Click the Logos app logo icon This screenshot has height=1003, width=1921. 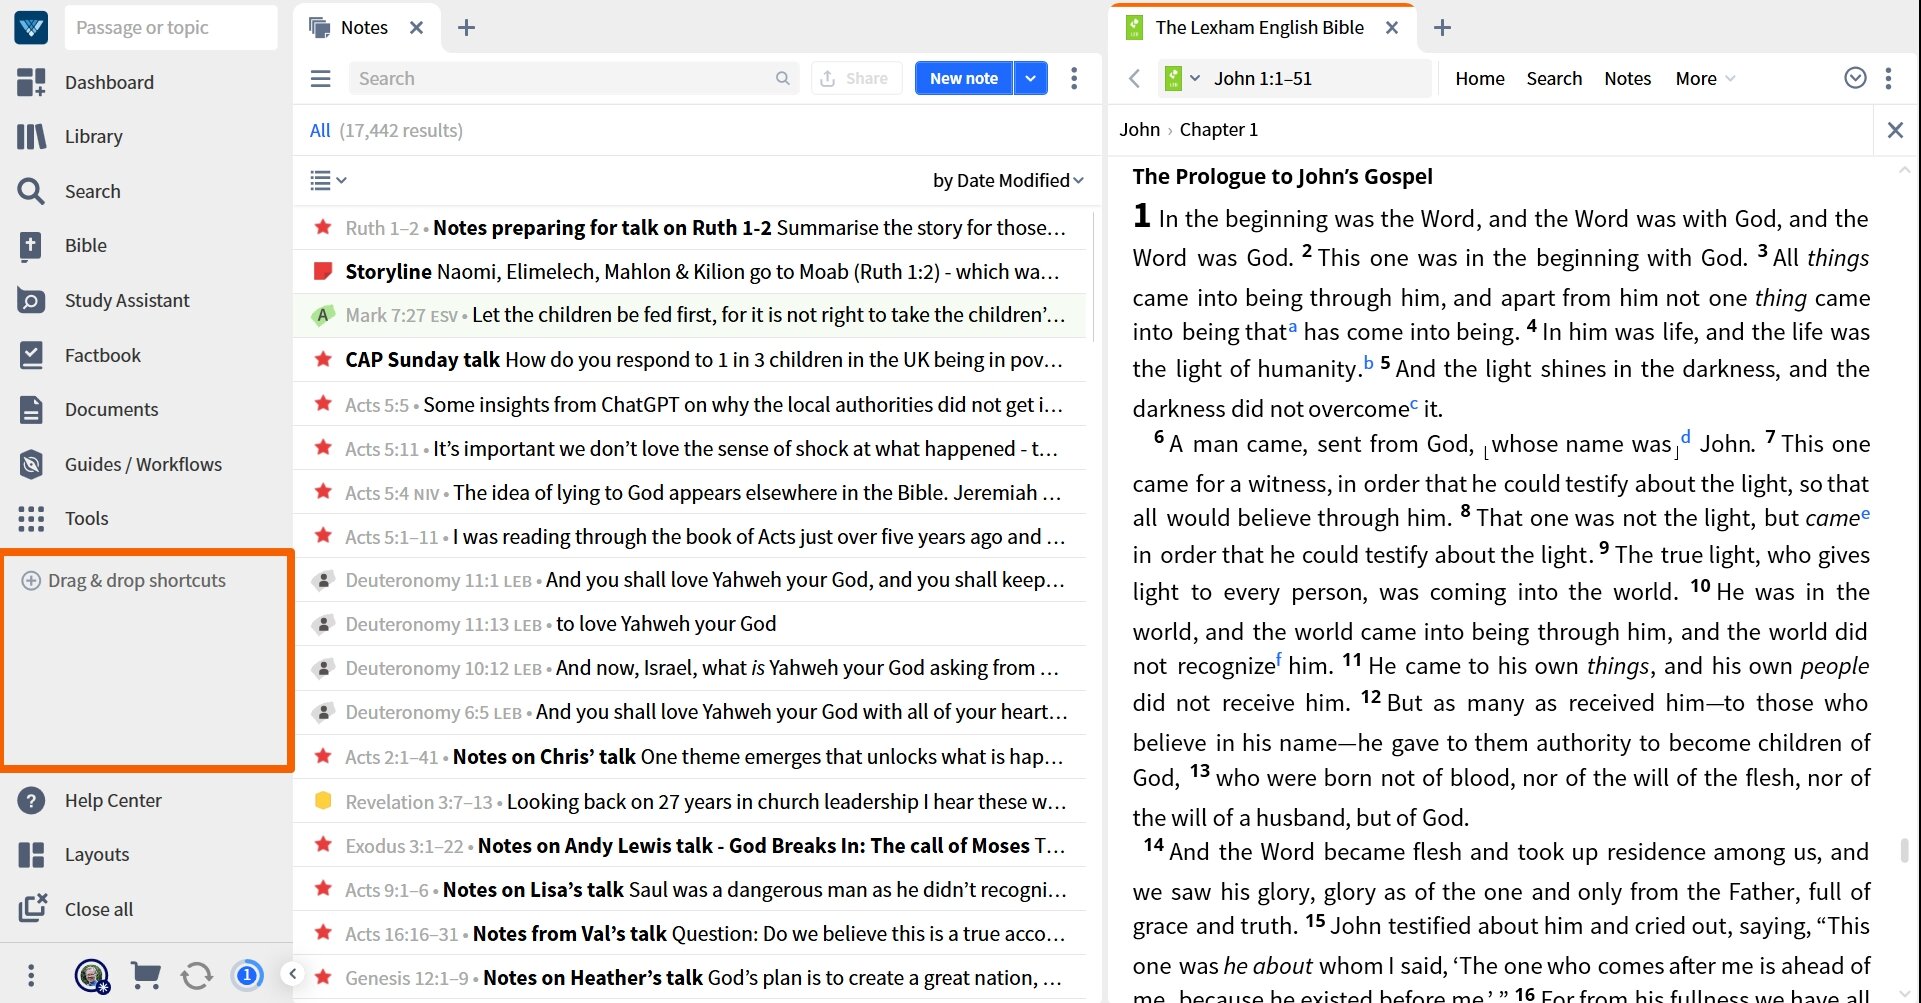pyautogui.click(x=31, y=27)
